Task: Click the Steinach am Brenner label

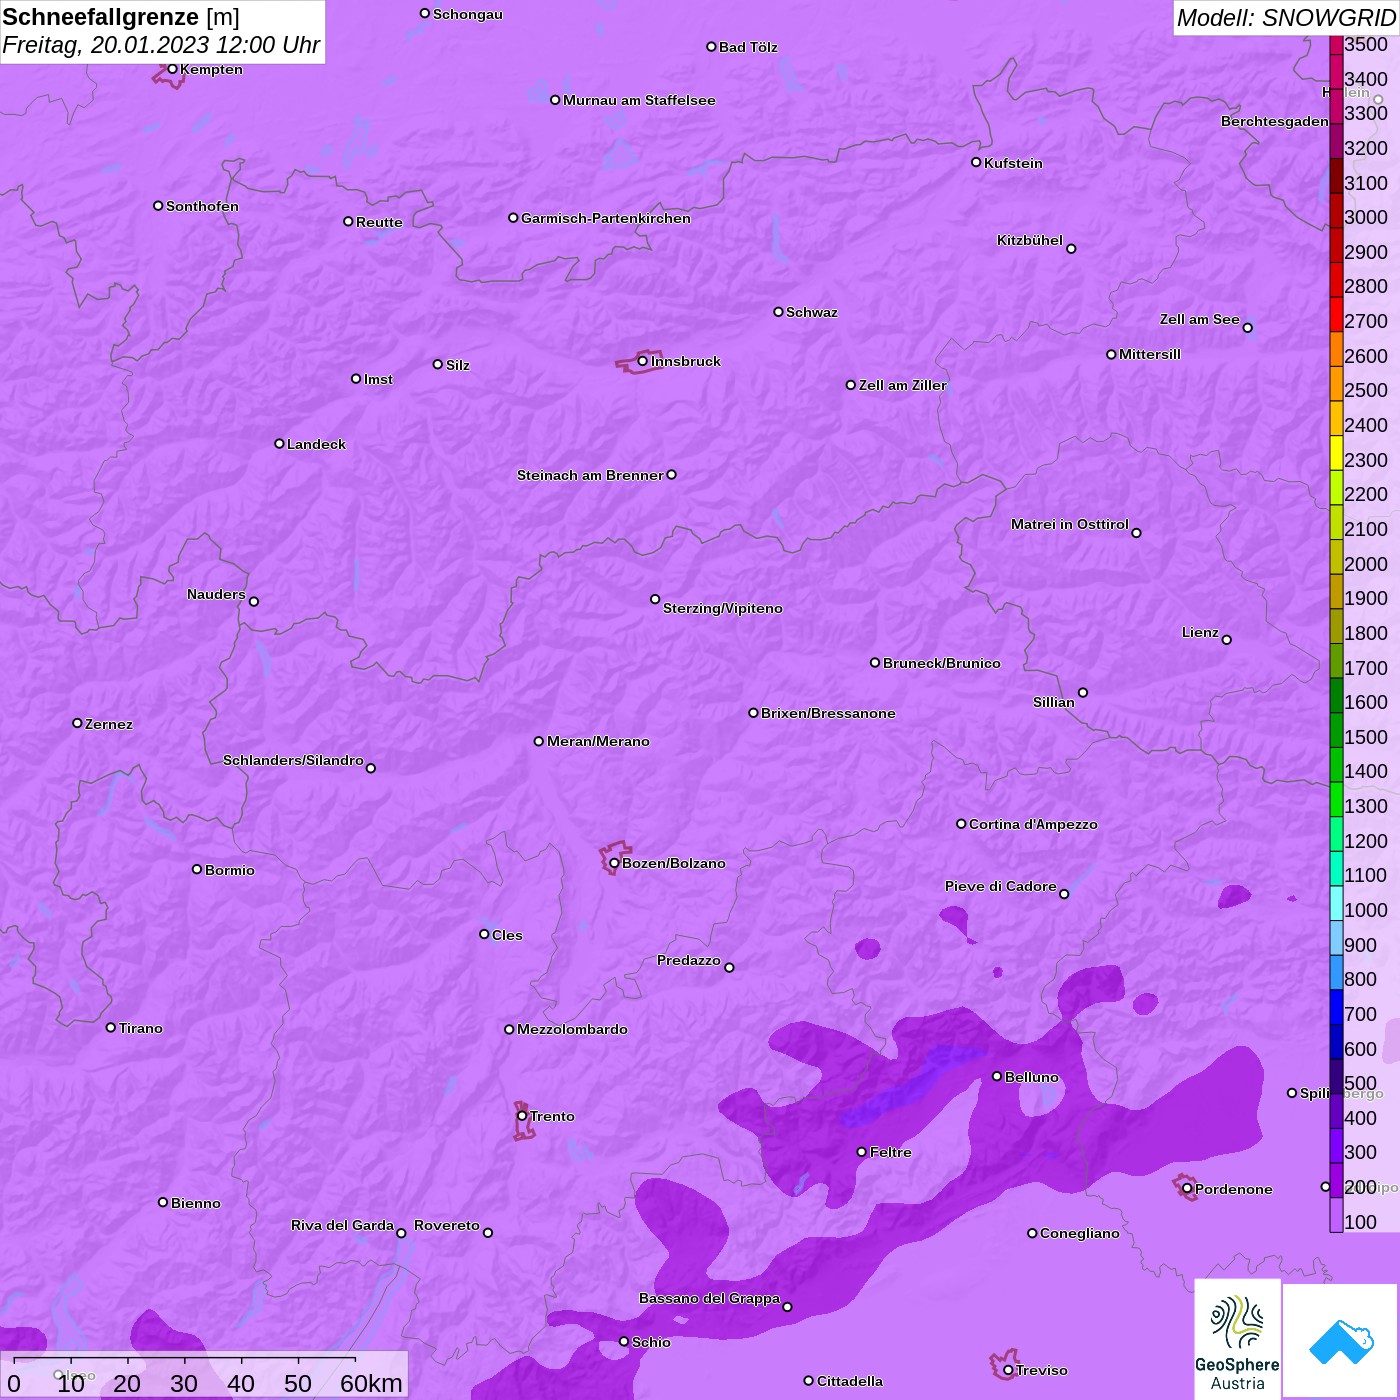Action: click(590, 475)
